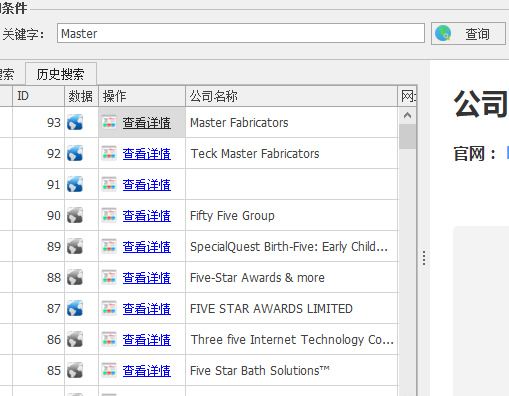Click the detail card icon for Five-Star Awards & more
This screenshot has height=396, width=509.
click(109, 277)
